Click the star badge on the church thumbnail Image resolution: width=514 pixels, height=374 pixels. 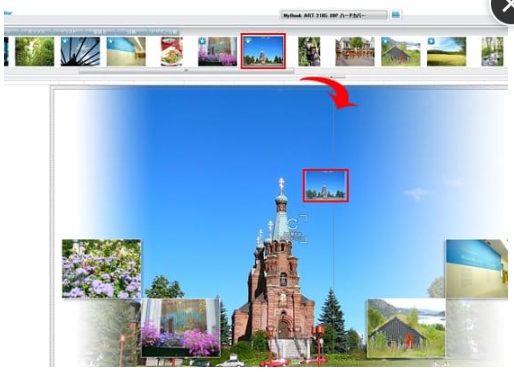coord(248,41)
